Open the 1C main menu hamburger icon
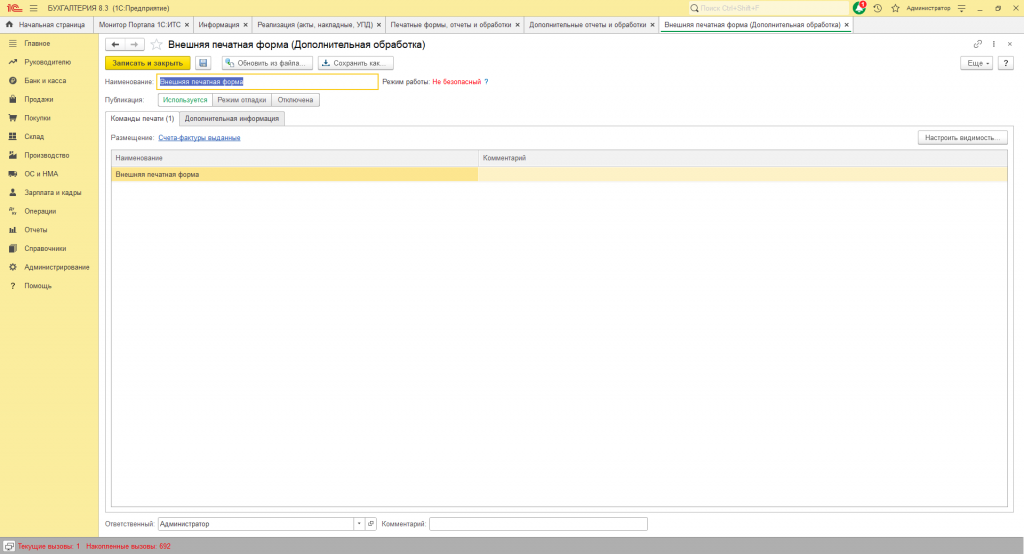Image resolution: width=1024 pixels, height=554 pixels. [33, 8]
